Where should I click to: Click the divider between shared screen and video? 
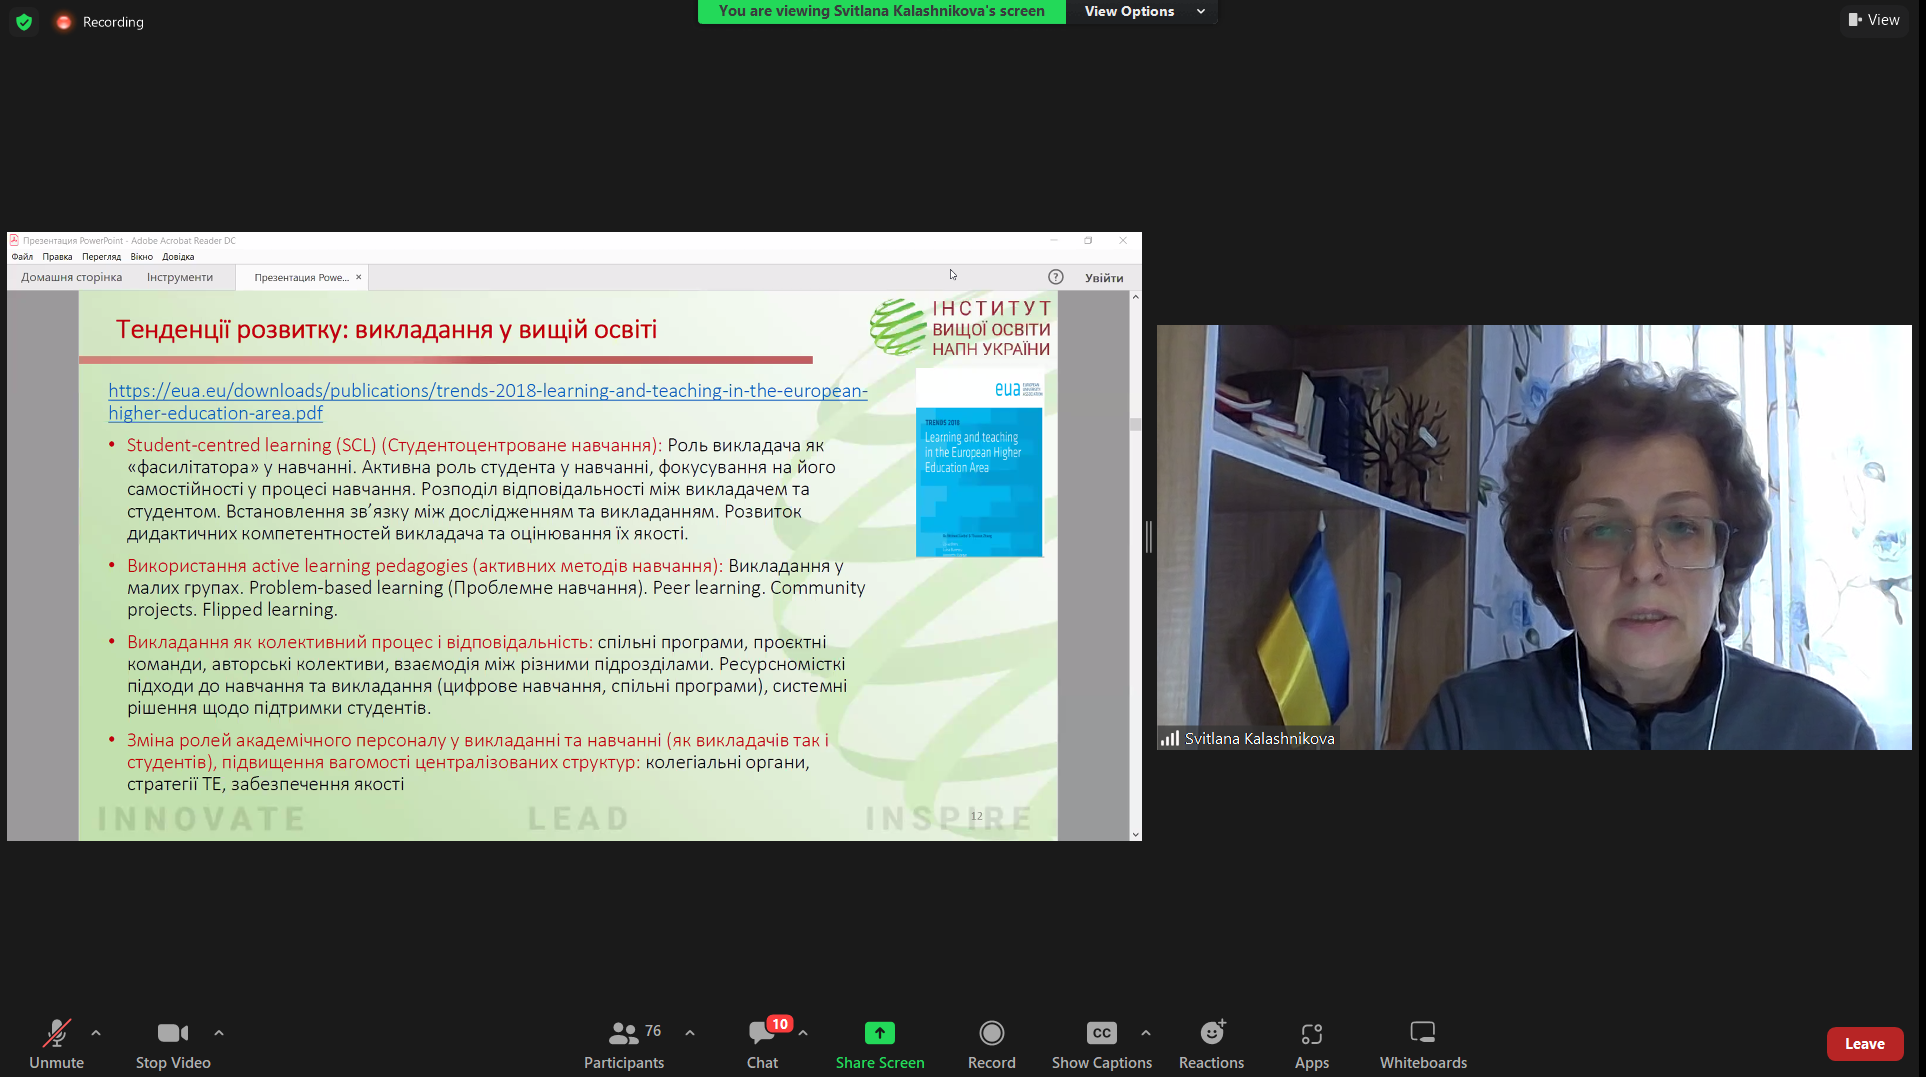pos(1149,537)
